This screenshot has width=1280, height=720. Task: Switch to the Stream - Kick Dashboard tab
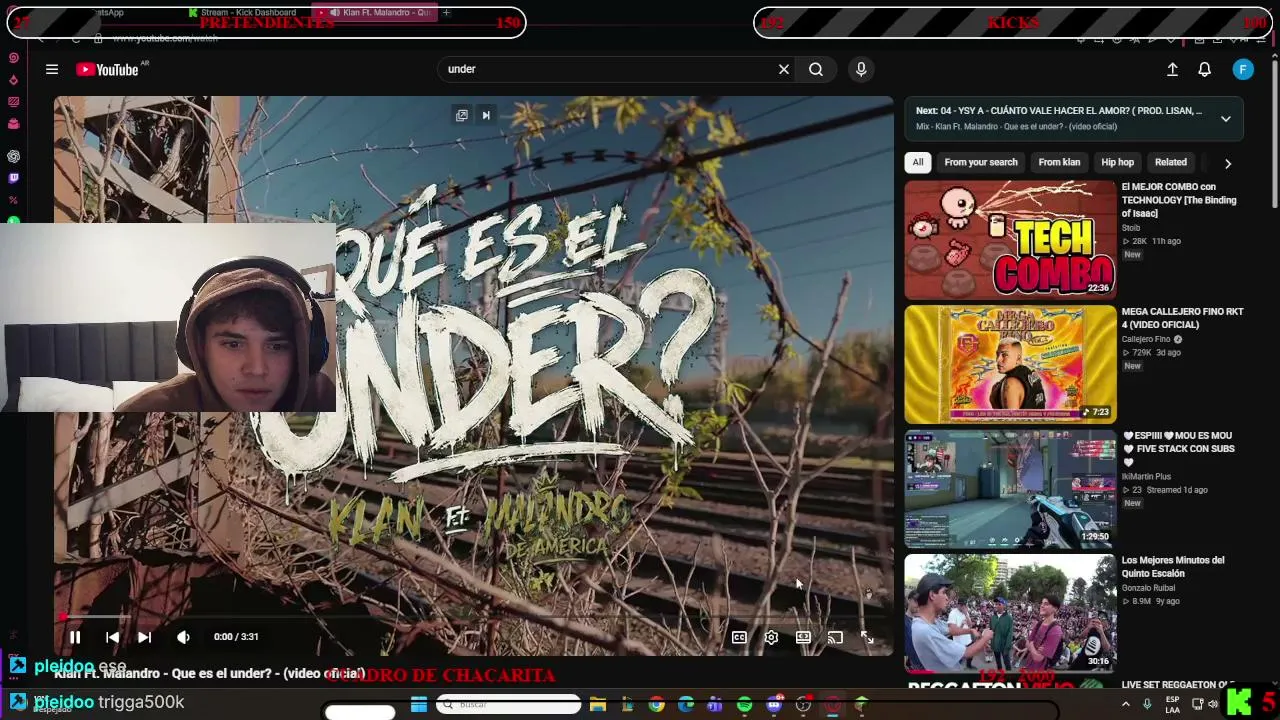coord(243,13)
